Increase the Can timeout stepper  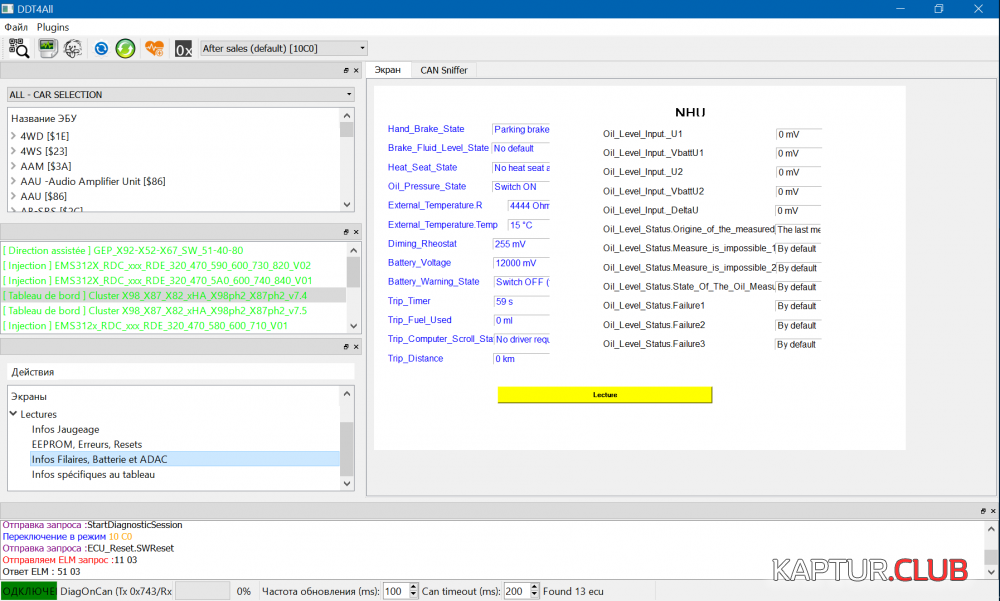pos(534,587)
